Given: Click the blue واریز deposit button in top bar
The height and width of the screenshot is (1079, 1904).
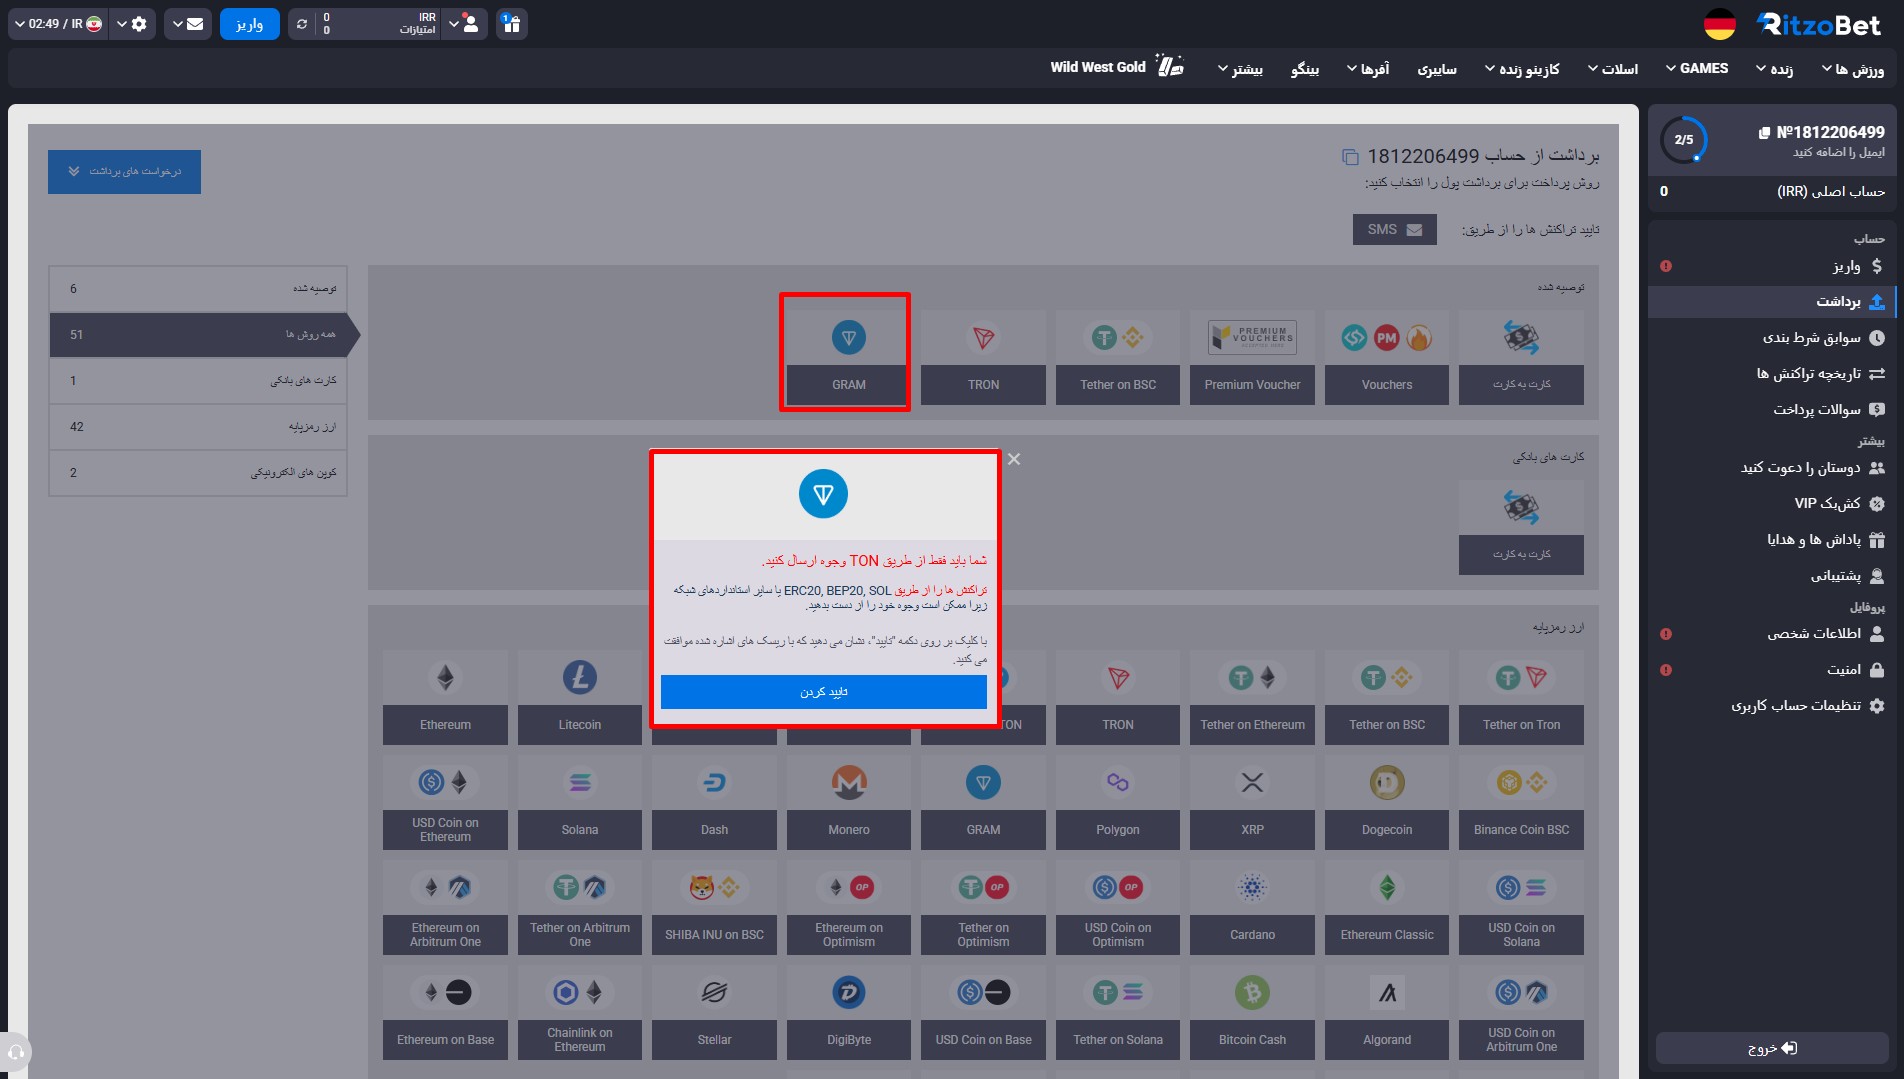Looking at the screenshot, I should tap(250, 24).
